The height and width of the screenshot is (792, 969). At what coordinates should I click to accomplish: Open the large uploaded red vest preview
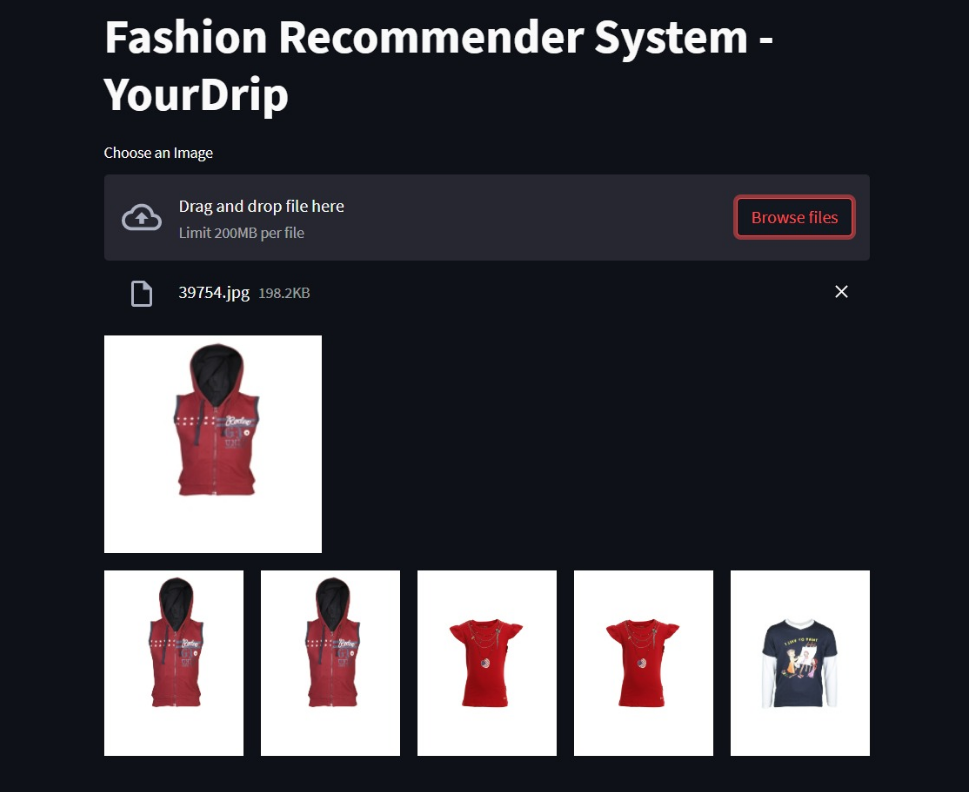point(213,444)
